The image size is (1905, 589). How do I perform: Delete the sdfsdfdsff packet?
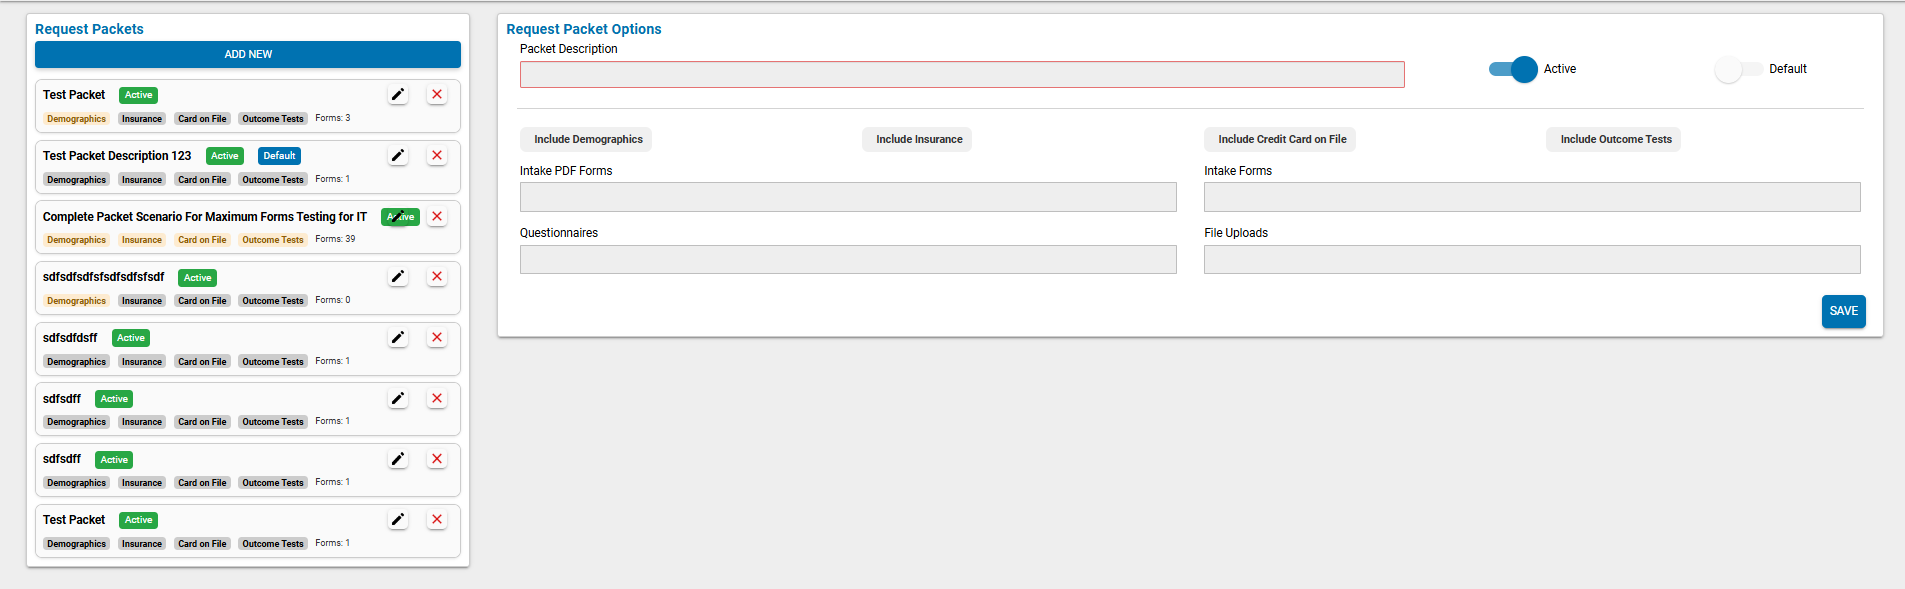point(437,338)
